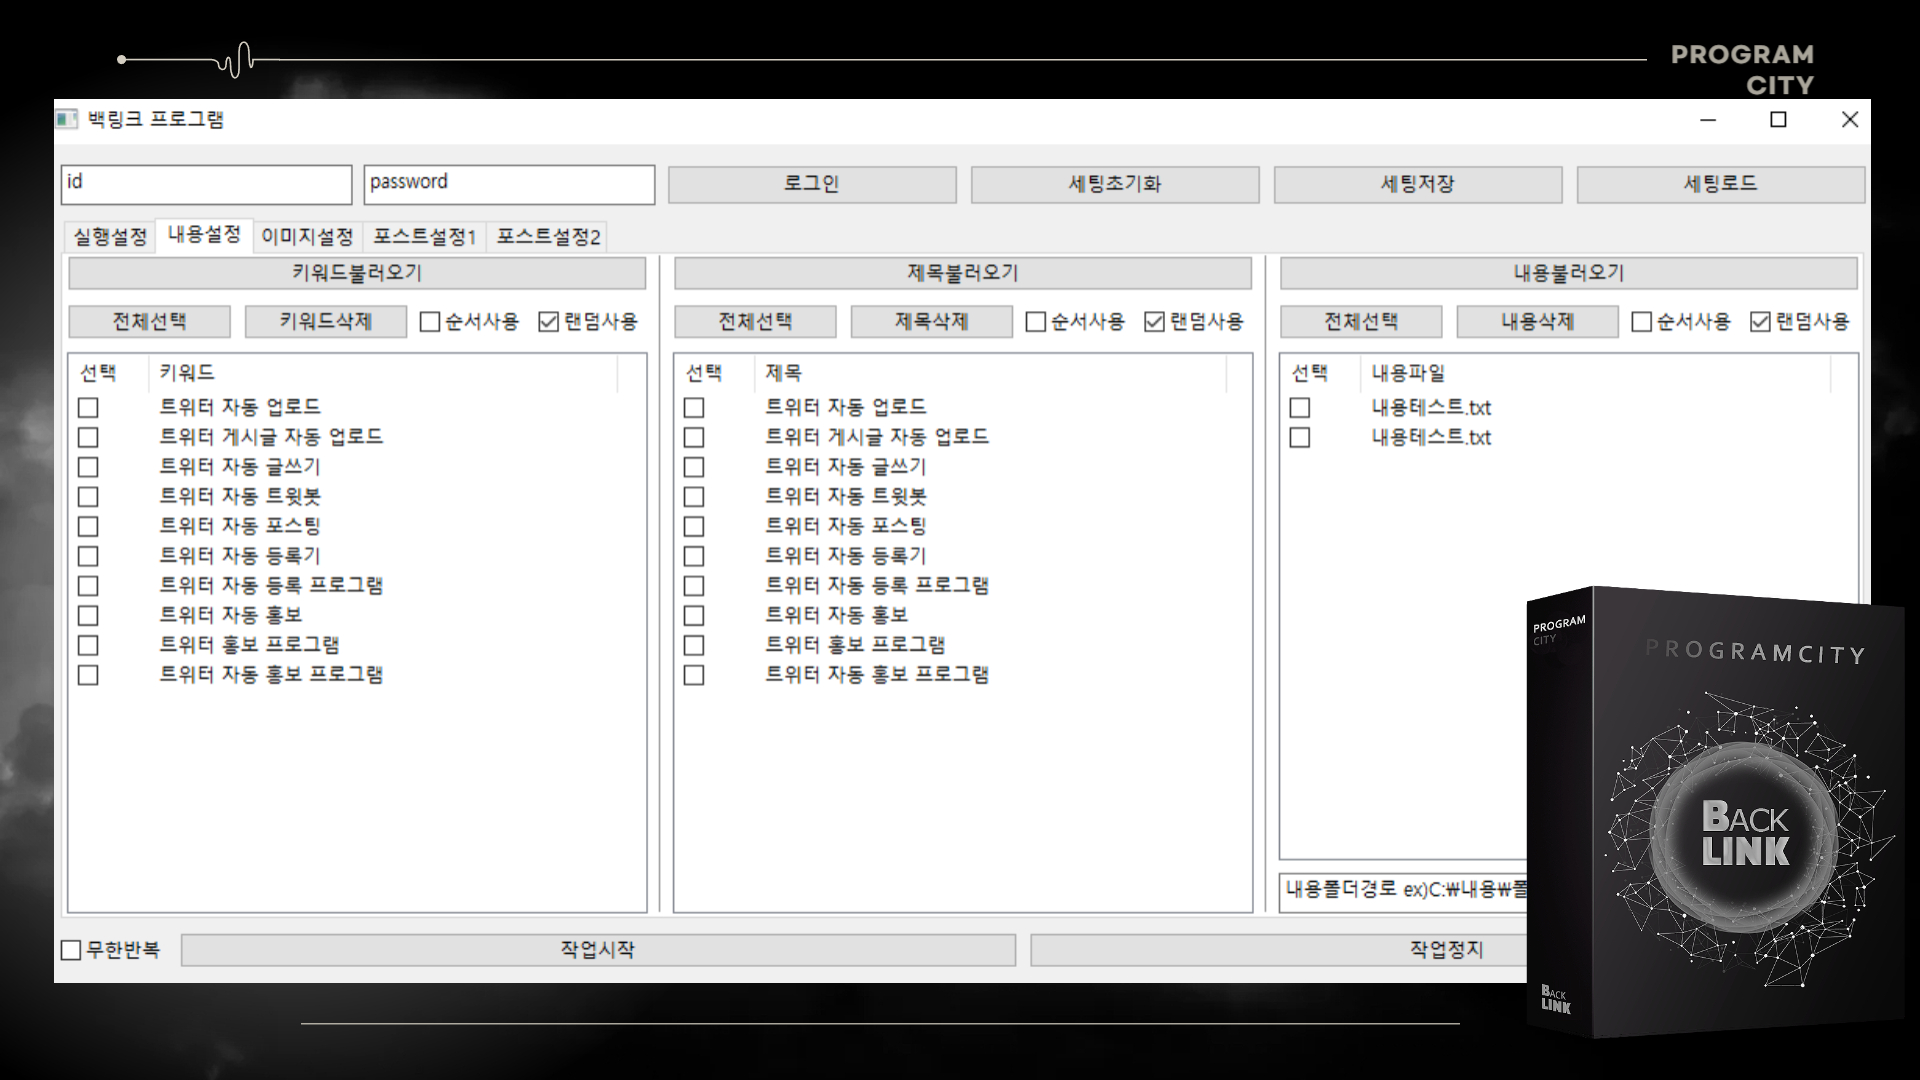
Task: Click the 내용삭제 button
Action: tap(1538, 322)
